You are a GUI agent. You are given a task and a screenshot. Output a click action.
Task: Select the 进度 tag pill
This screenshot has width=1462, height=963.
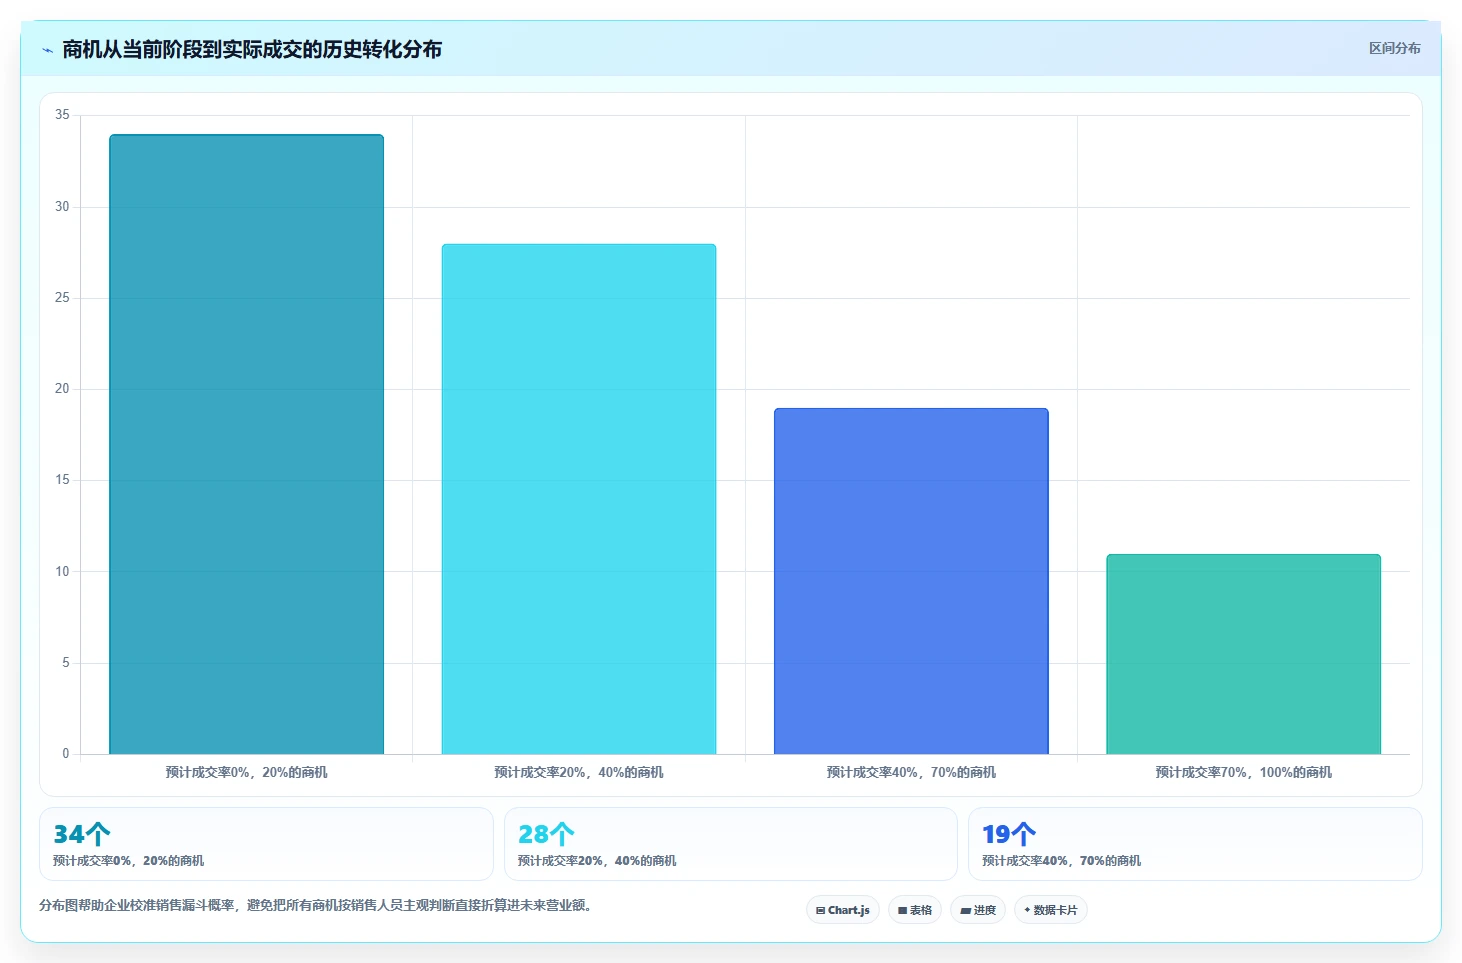click(x=978, y=910)
